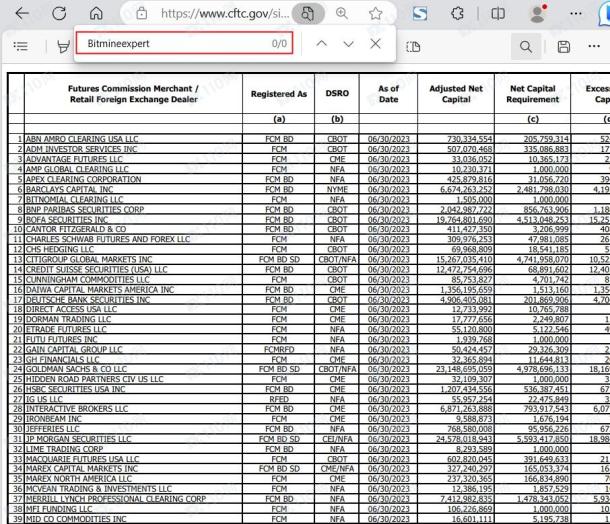
Task: Select RFED cell in IG US row
Action: click(x=279, y=399)
